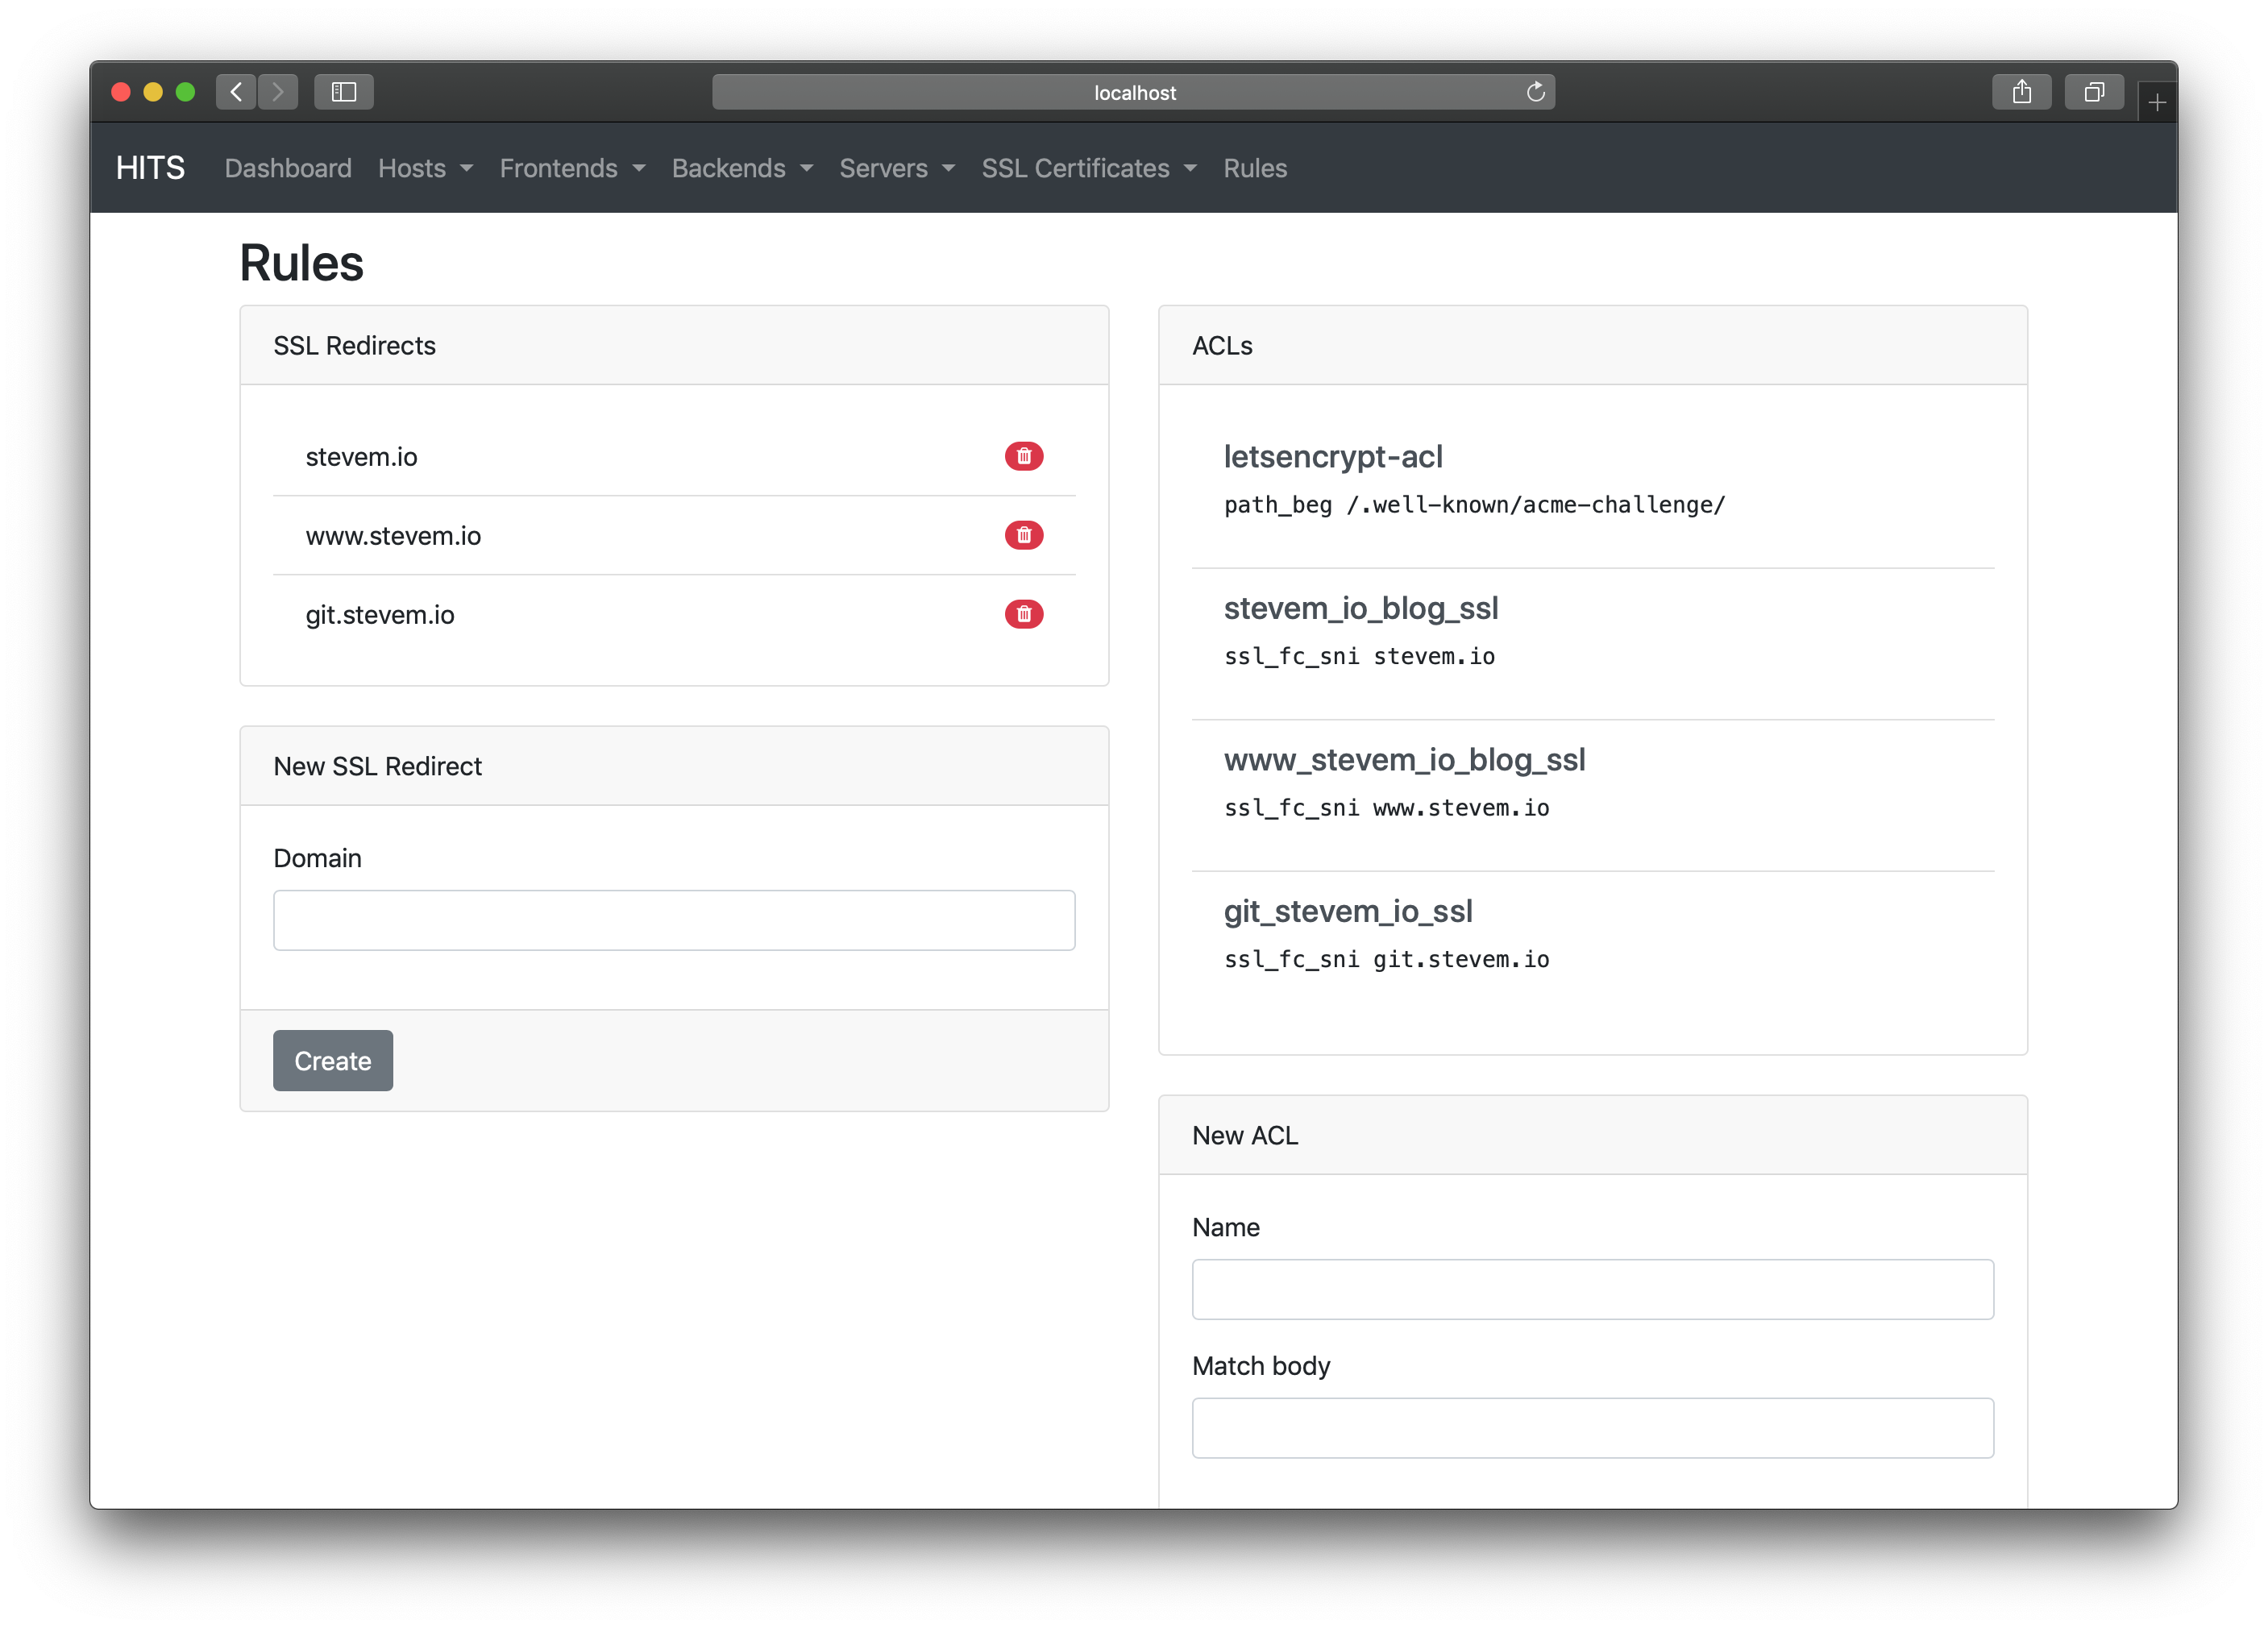This screenshot has height=1628, width=2268.
Task: Expand the Hosts dropdown menu
Action: pos(425,168)
